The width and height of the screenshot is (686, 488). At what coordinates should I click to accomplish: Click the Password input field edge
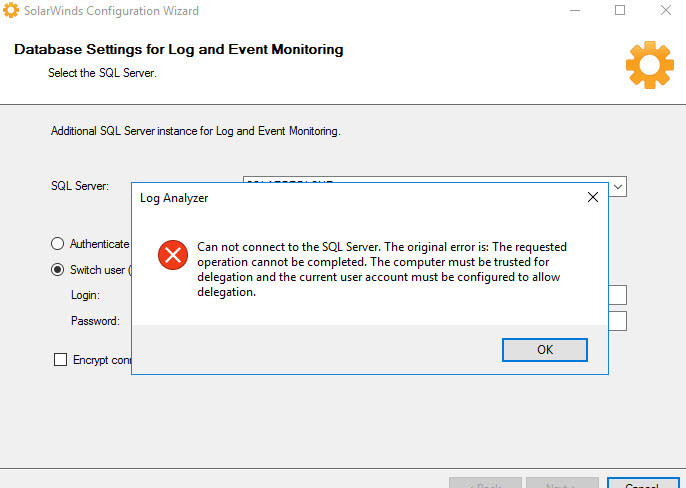618,321
